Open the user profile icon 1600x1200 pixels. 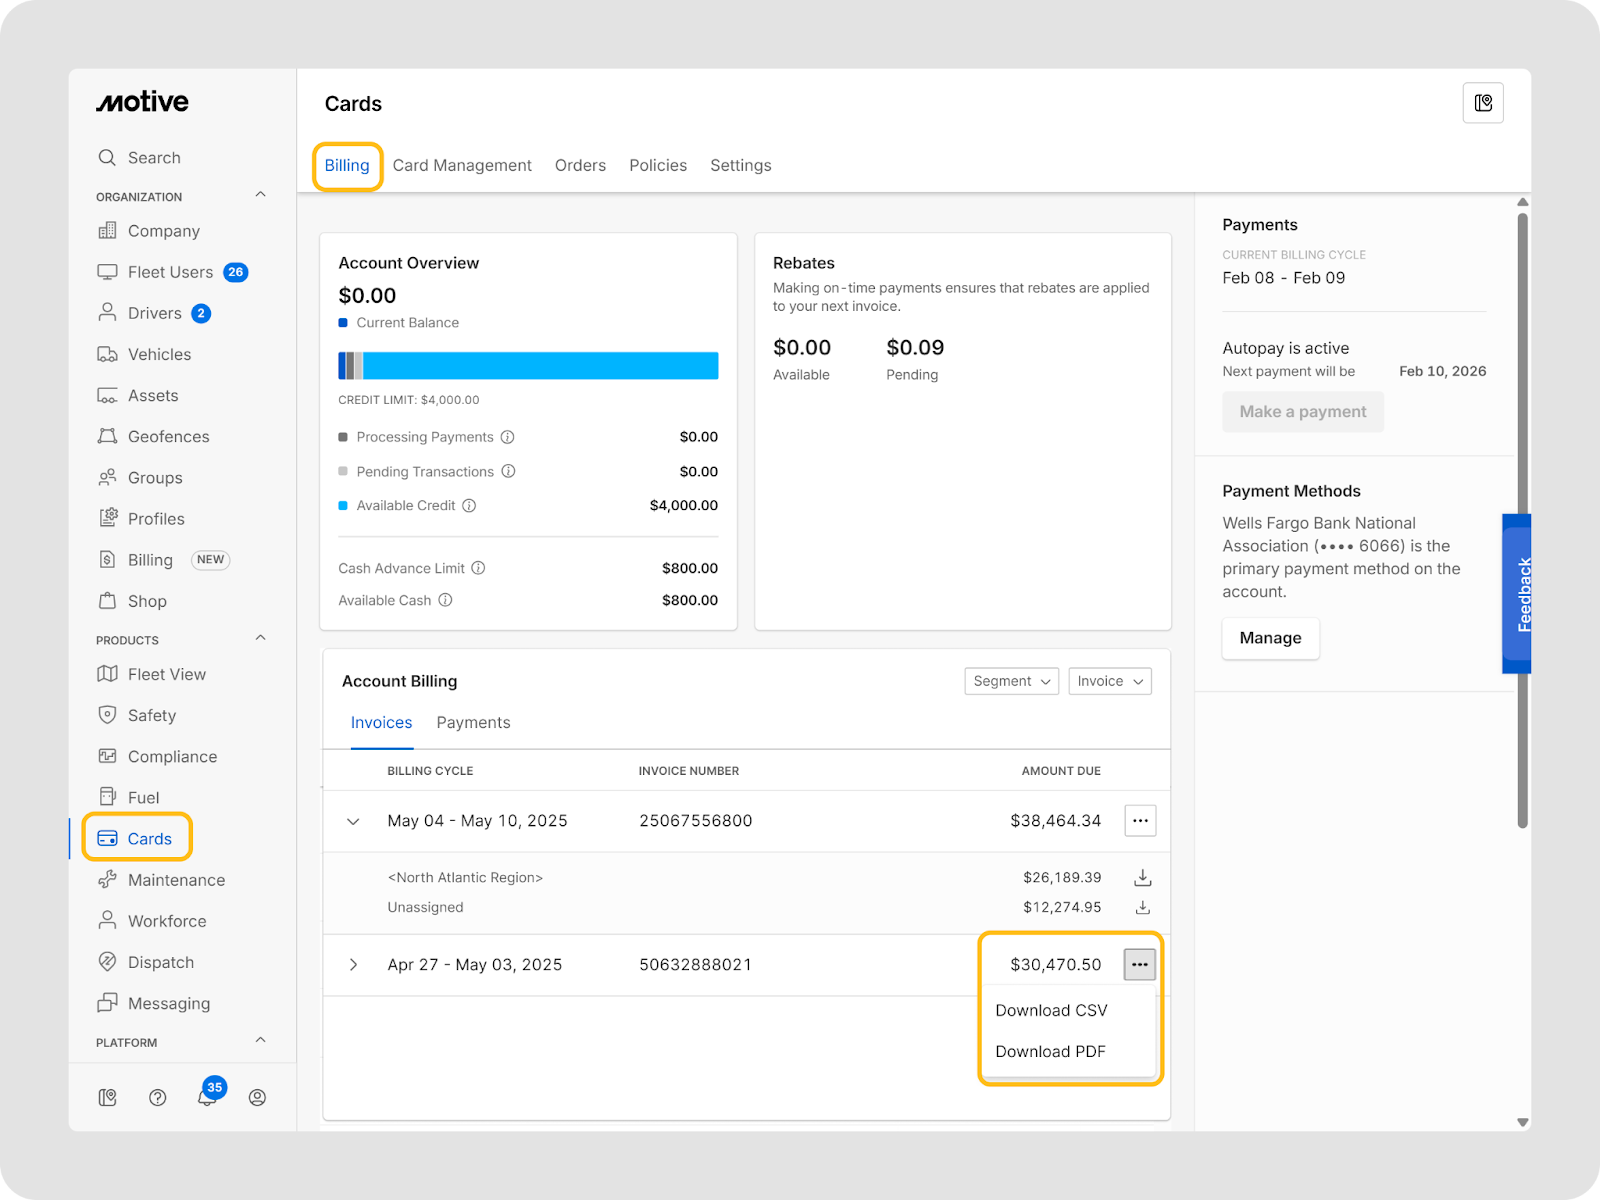(x=257, y=1097)
